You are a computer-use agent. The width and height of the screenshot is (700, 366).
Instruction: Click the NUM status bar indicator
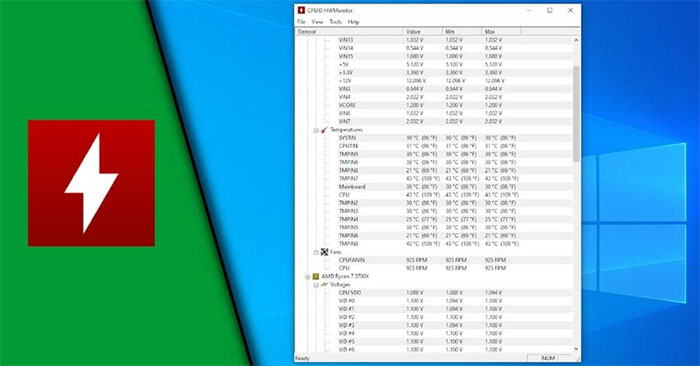tap(548, 358)
